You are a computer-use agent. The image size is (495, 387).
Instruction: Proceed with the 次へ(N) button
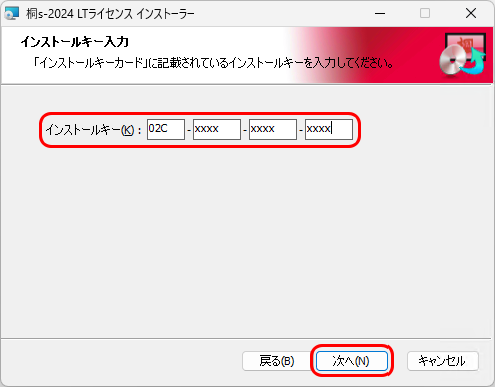tap(352, 361)
